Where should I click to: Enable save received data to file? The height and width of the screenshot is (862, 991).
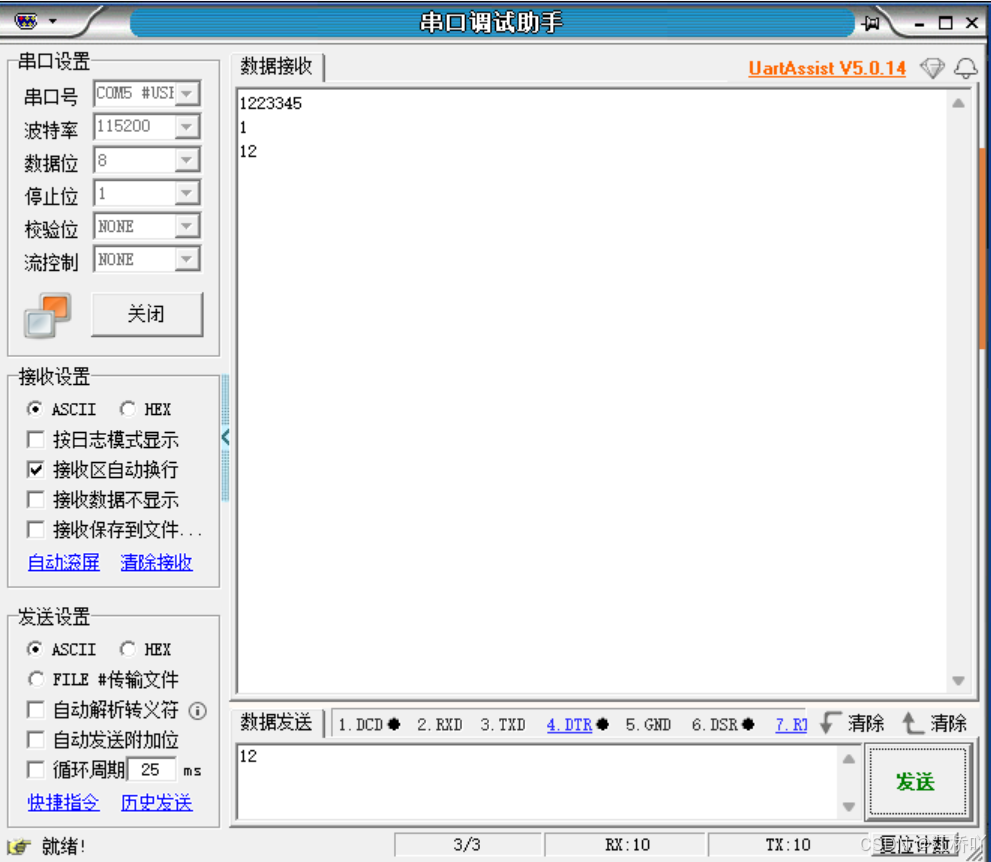tap(35, 530)
